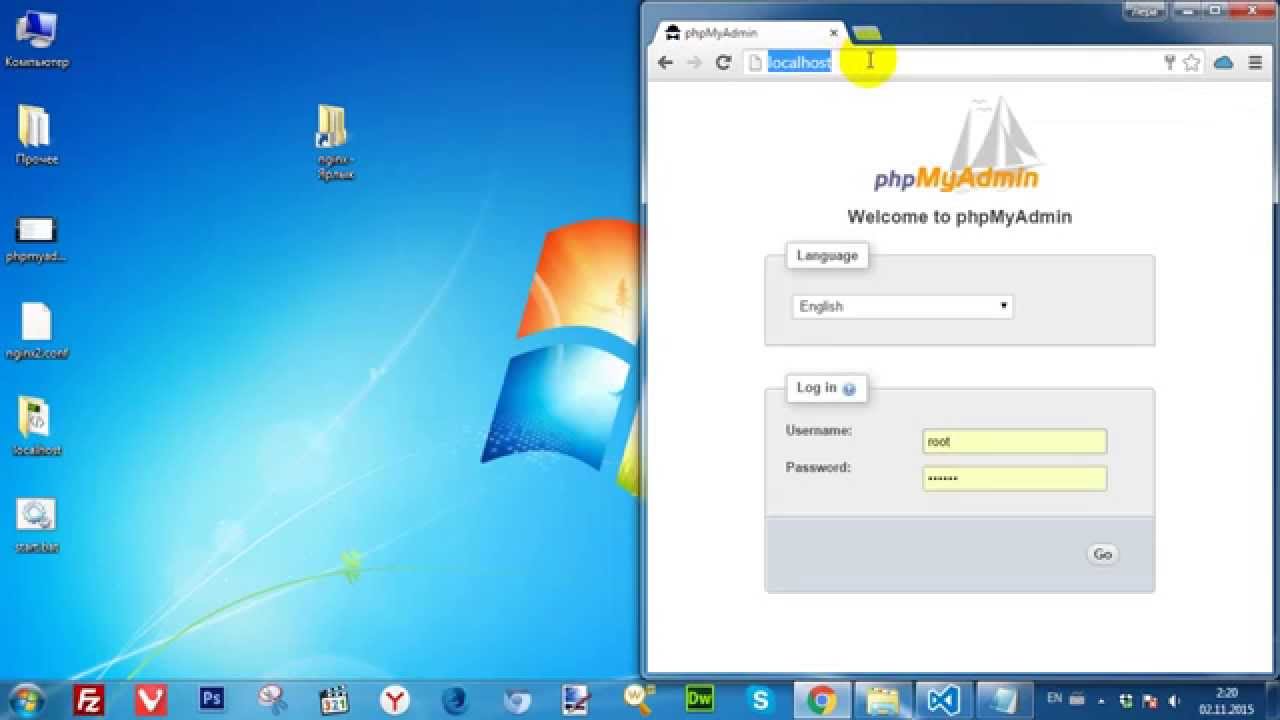
Task: Bookmark this page with the star
Action: click(x=1191, y=62)
